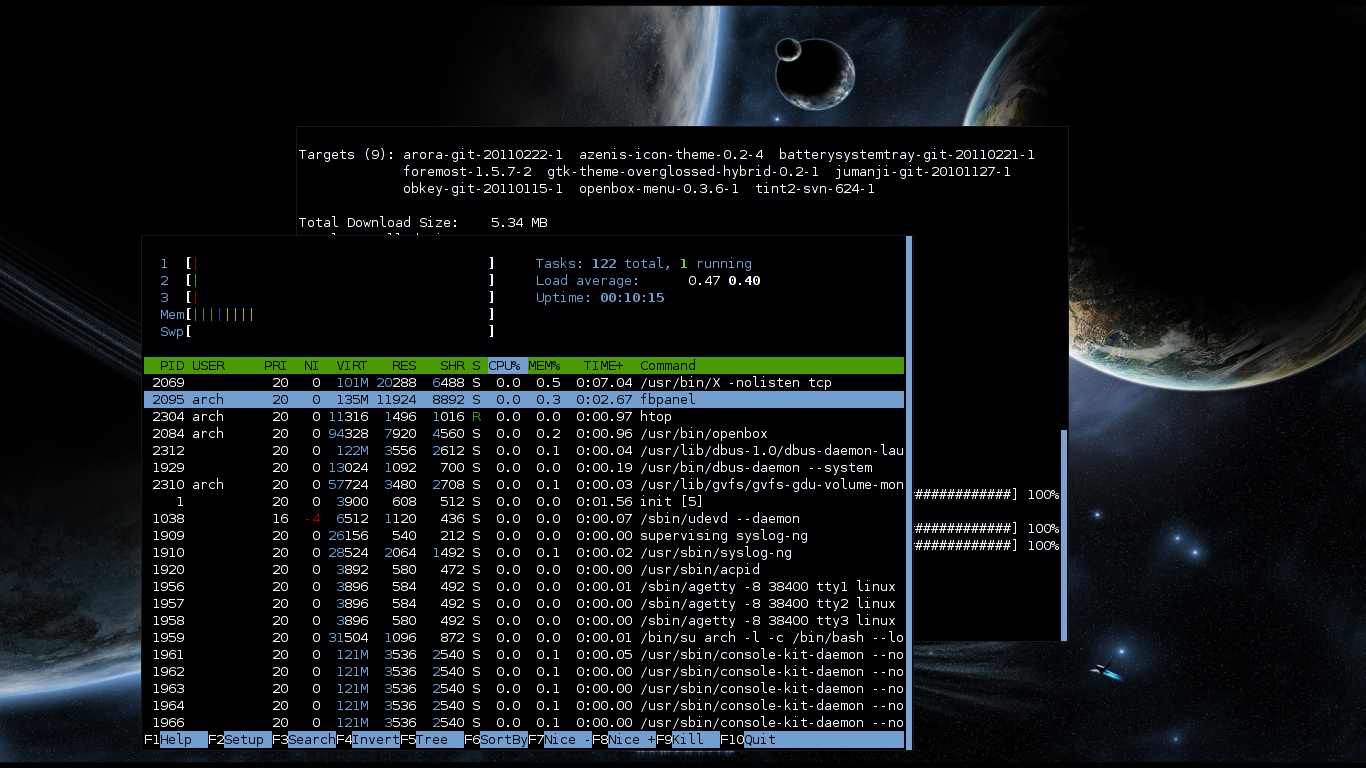1366x768 pixels.
Task: Click the CPU 3 usage meter
Action: [x=328, y=298]
